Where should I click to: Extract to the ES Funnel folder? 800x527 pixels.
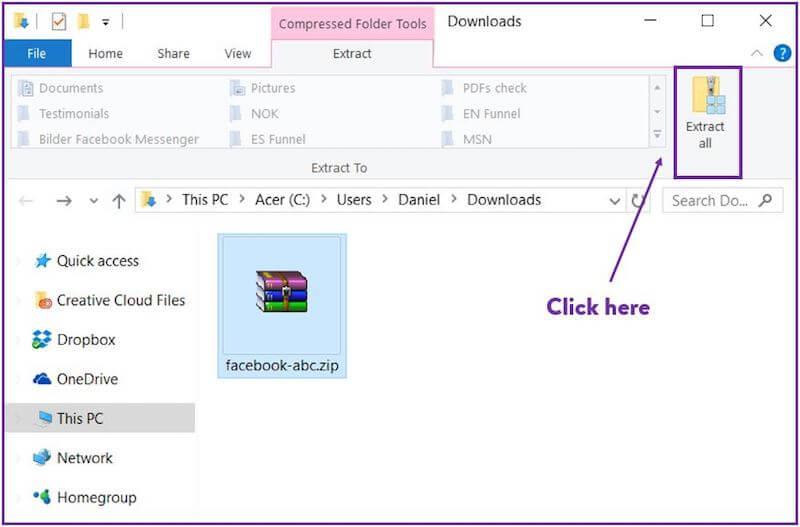pyautogui.click(x=267, y=139)
